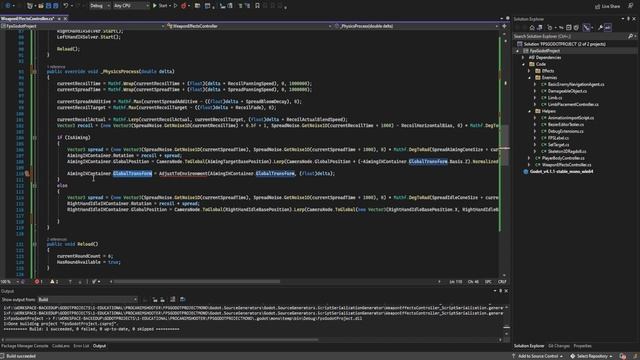Viewport: 640px width, 360px height.
Task: Click the red Hot Reload flame icon
Action: (x=184, y=6)
